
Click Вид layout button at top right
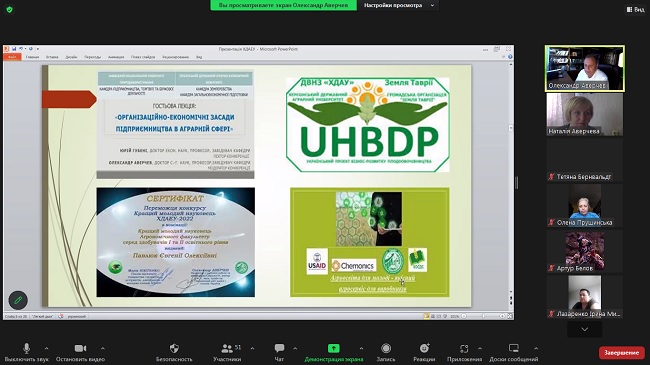[635, 9]
